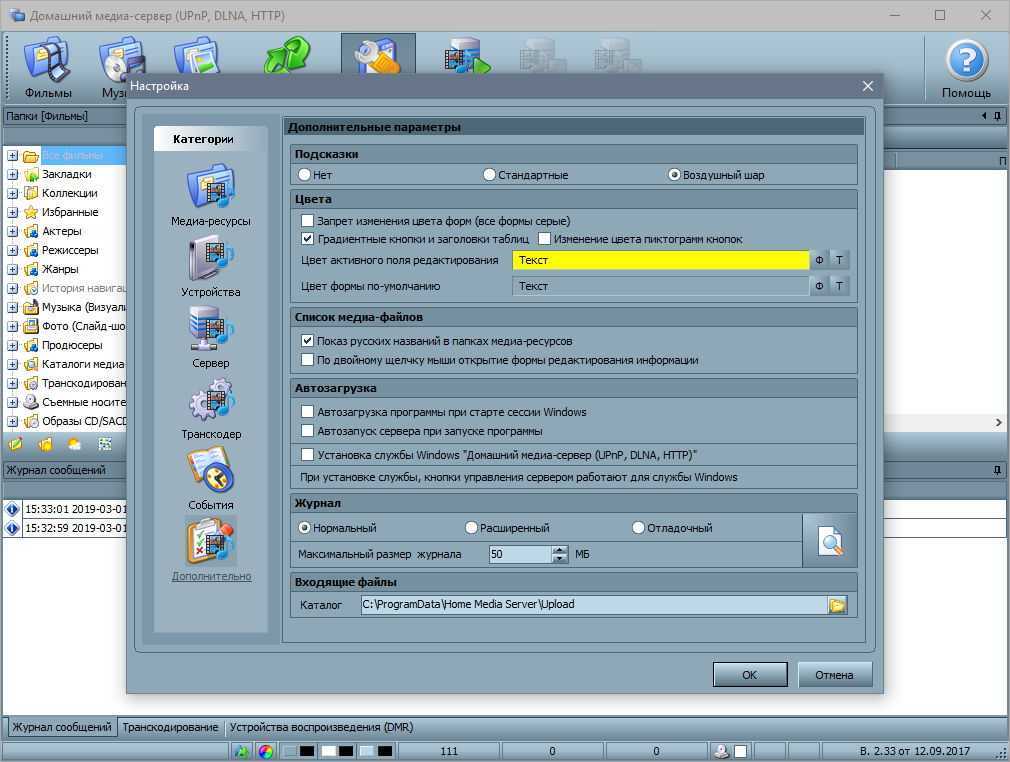This screenshot has width=1010, height=762.
Task: Enable Изменение цвета пиктограмм кнопок
Action: pos(545,239)
